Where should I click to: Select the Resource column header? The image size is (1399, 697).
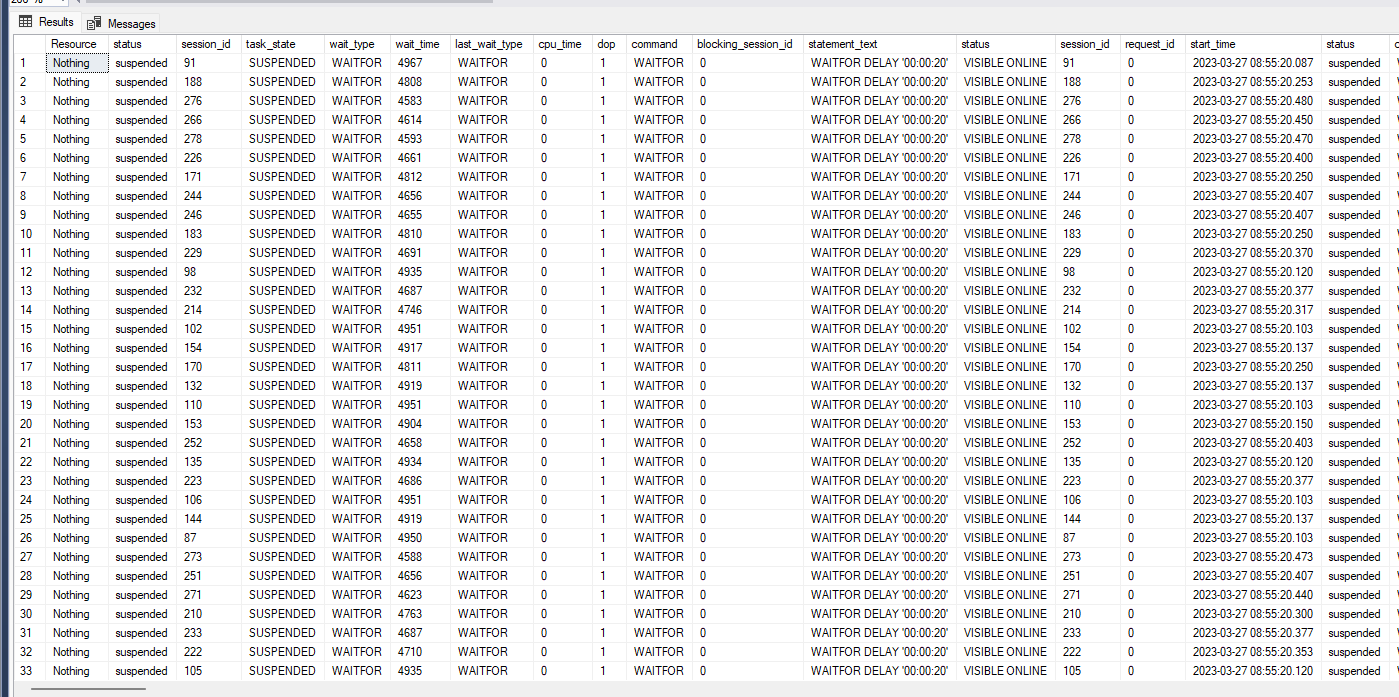77,44
